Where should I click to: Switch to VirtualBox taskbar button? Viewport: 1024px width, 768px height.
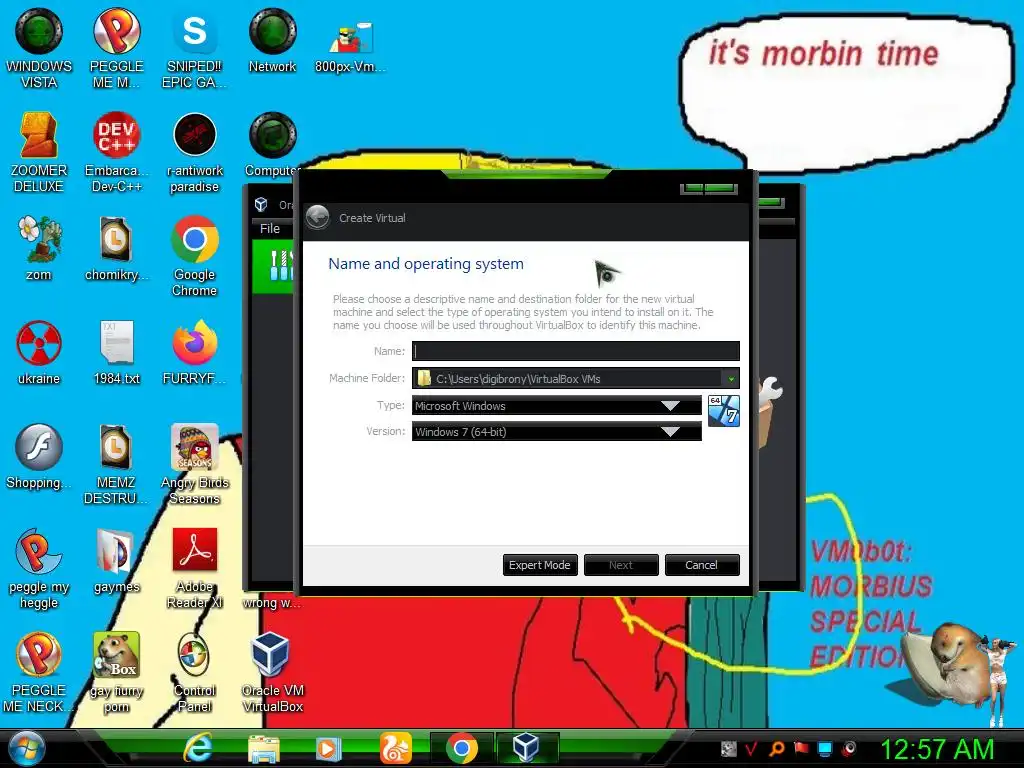526,747
